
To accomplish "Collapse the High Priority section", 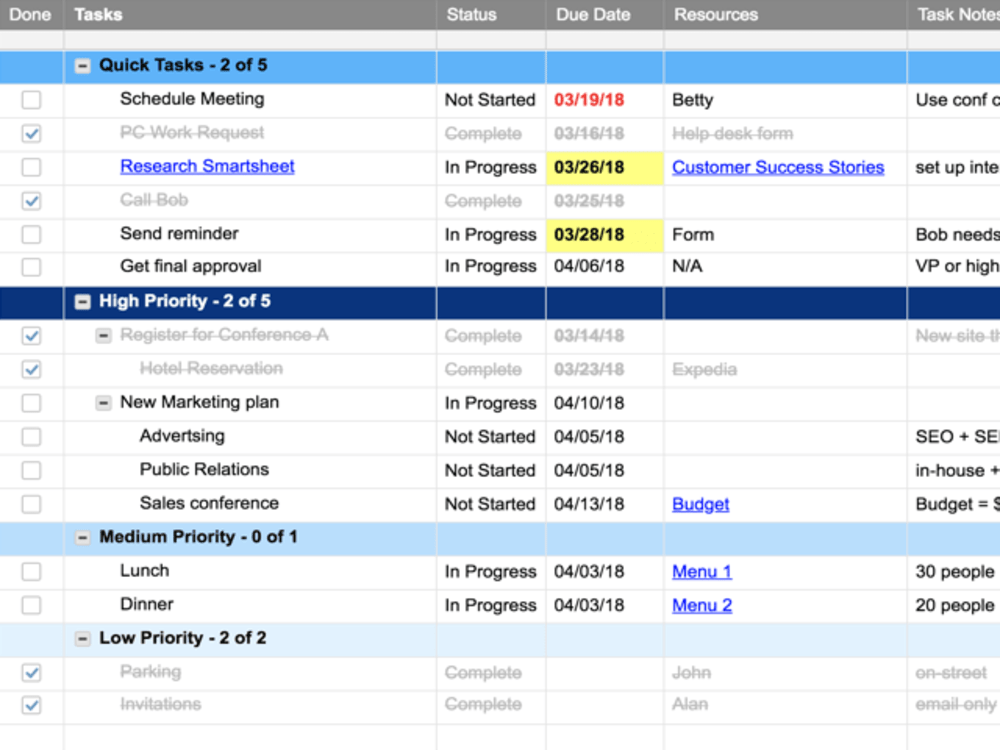I will click(x=82, y=302).
